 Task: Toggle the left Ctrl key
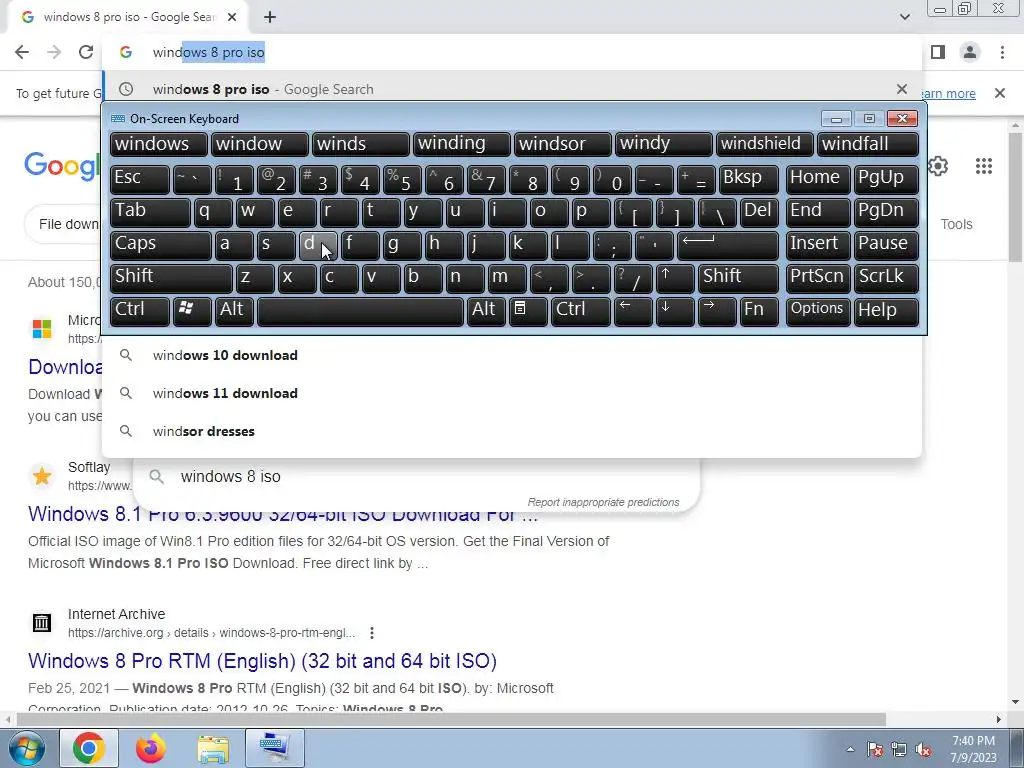coord(140,311)
